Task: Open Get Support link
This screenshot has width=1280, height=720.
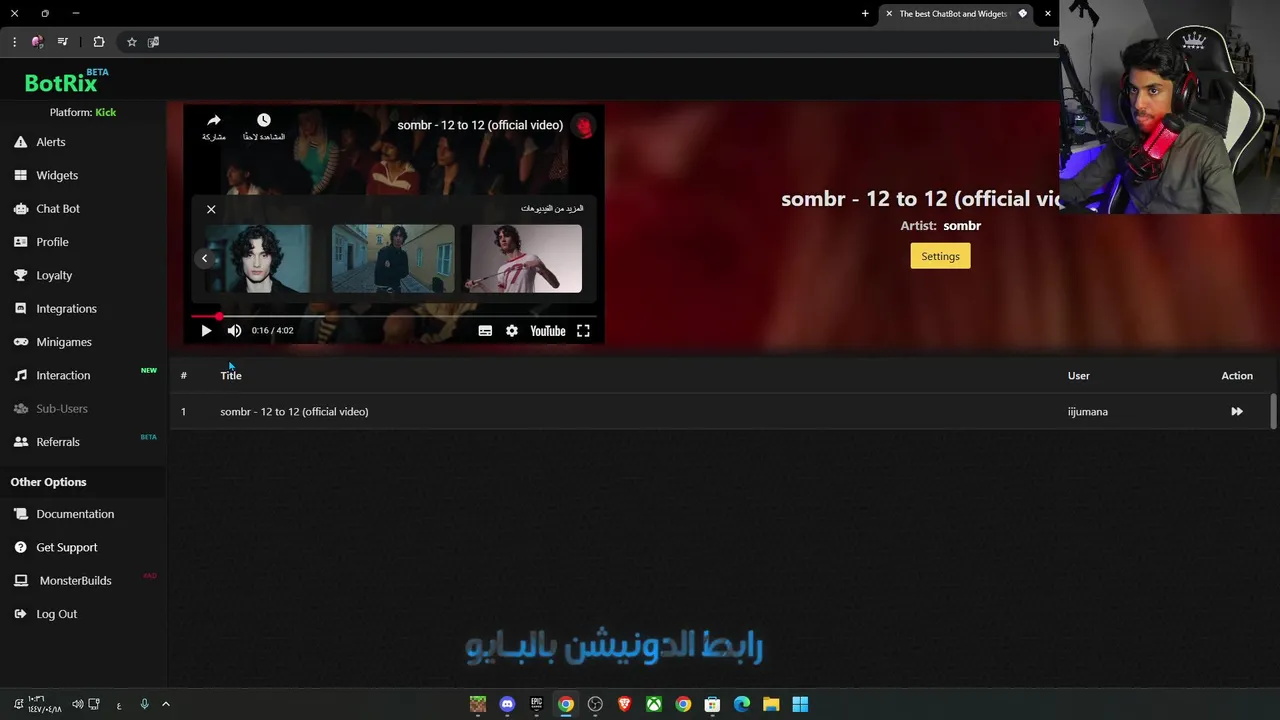Action: point(67,547)
